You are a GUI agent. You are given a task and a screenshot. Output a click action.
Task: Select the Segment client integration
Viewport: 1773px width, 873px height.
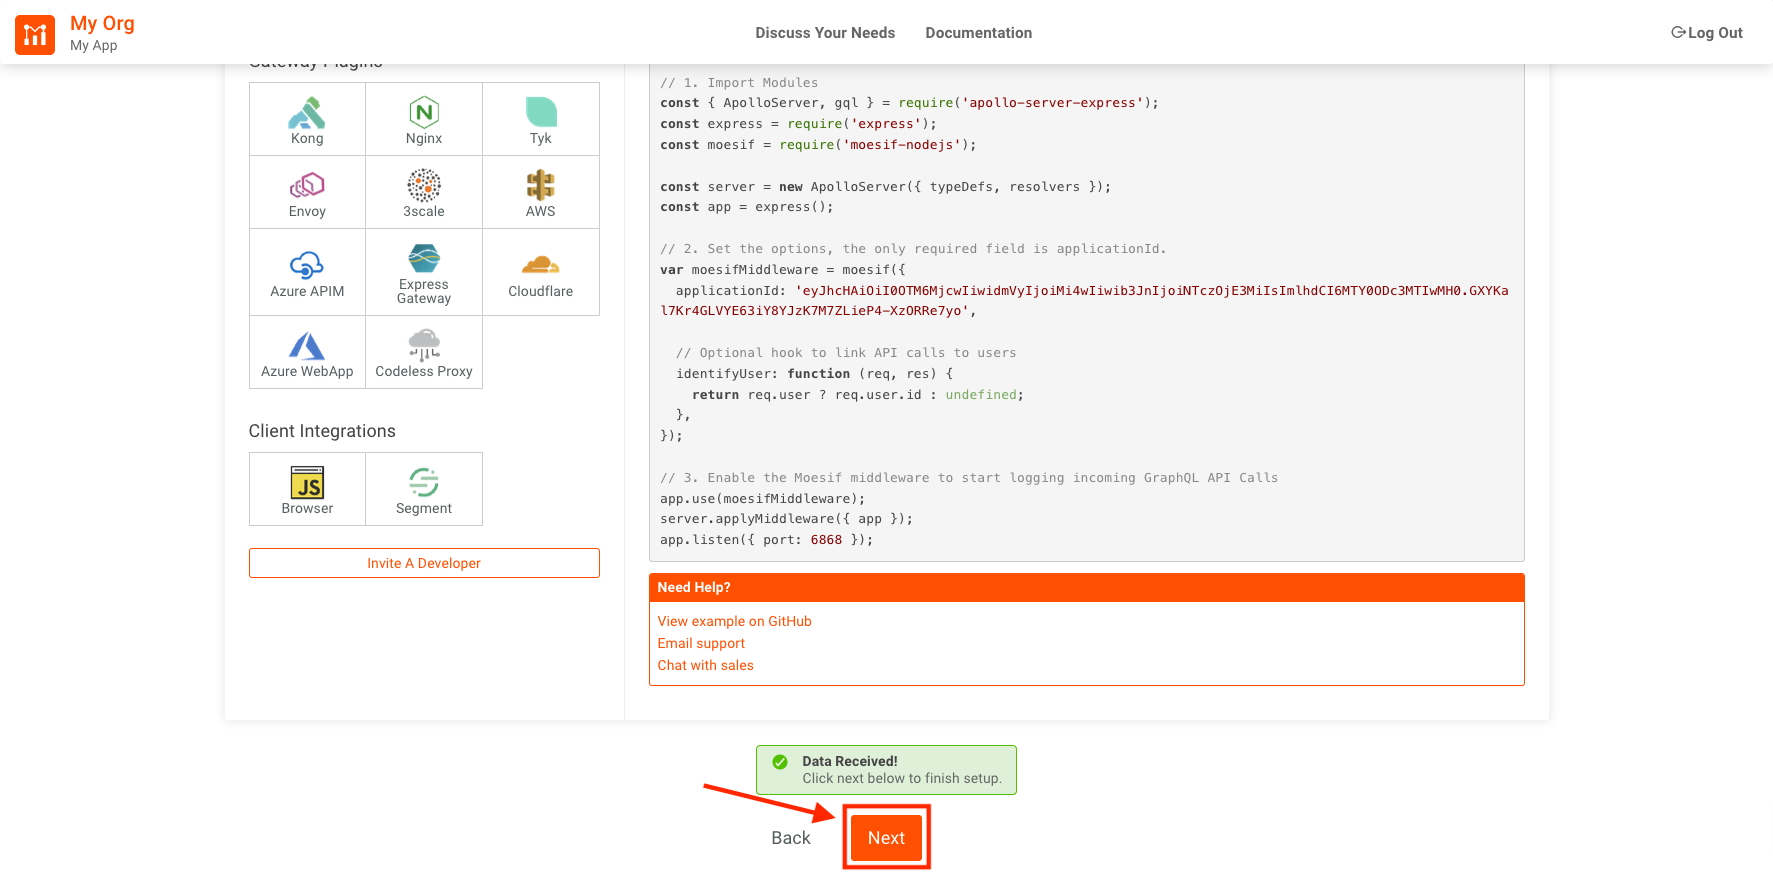(x=424, y=483)
